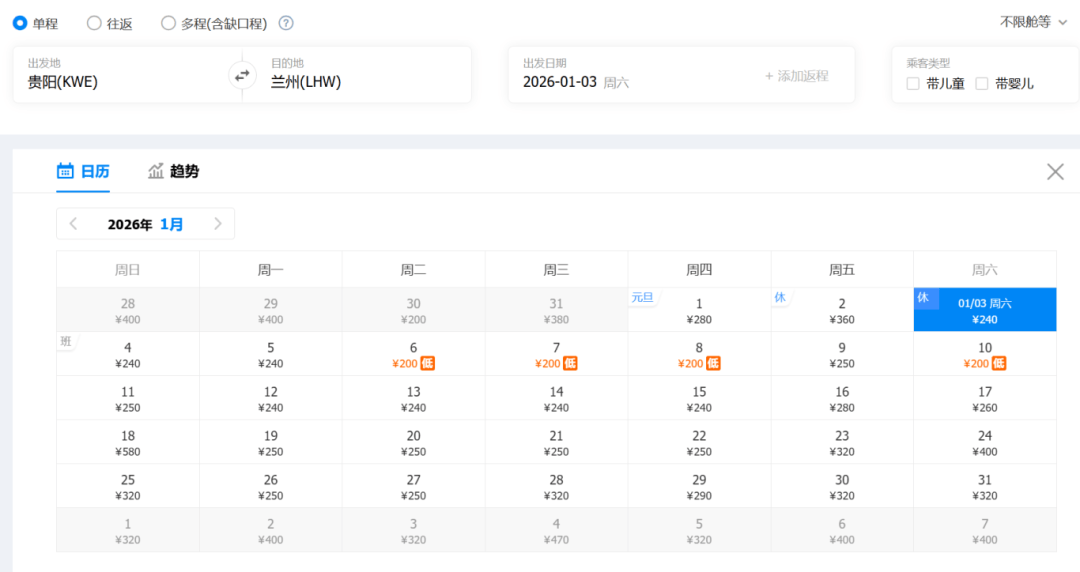Pick January 18 priced ¥580
1080x572 pixels.
pyautogui.click(x=128, y=442)
